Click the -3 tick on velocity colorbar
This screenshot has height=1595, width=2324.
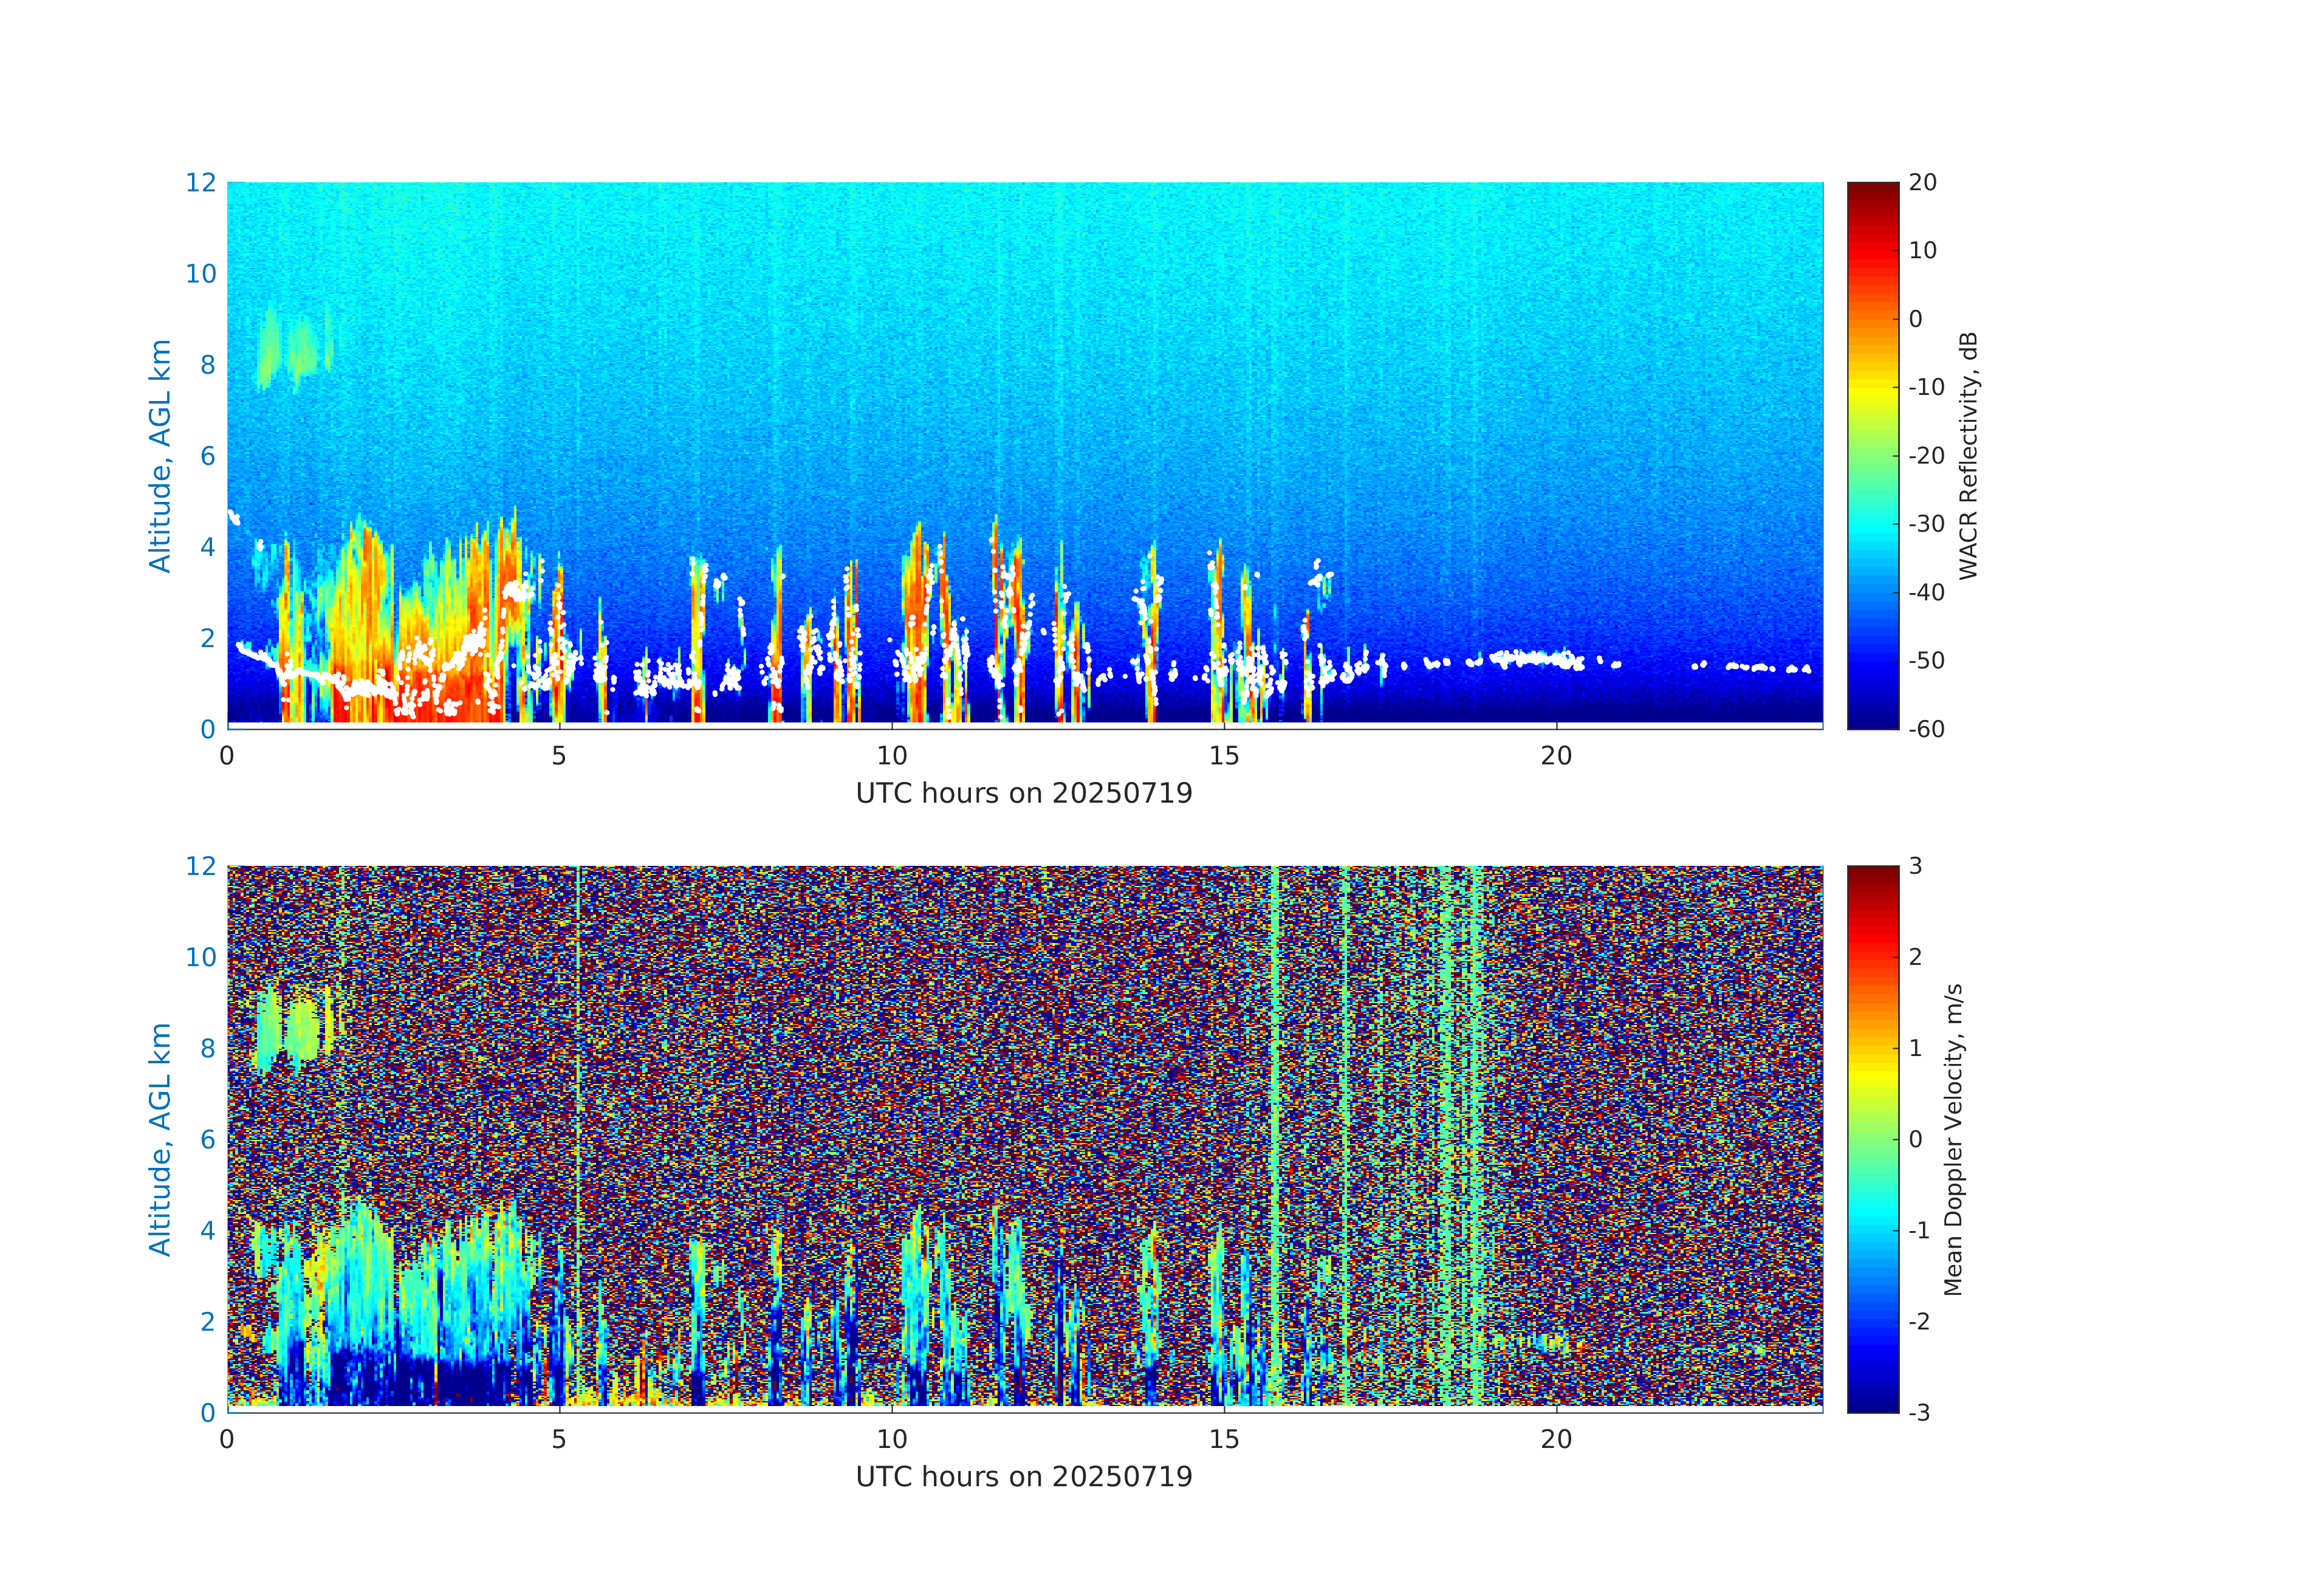[x=1919, y=1412]
